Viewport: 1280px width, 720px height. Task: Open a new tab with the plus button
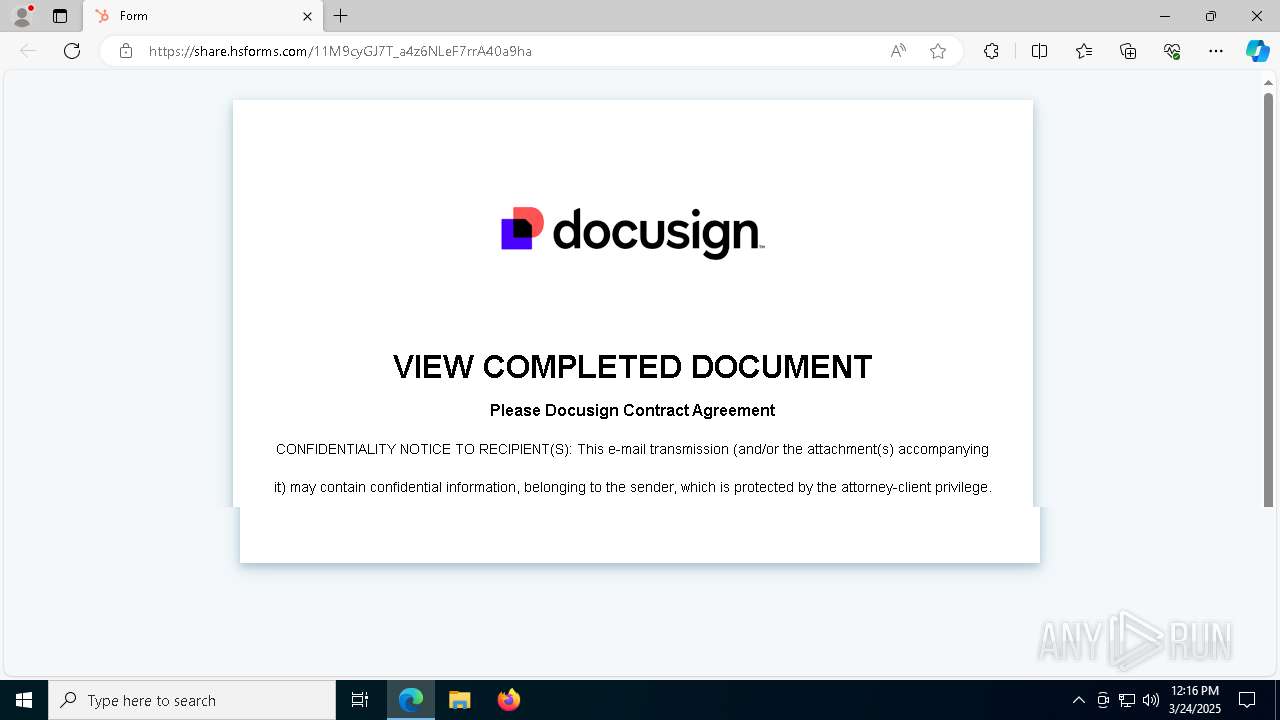point(341,16)
